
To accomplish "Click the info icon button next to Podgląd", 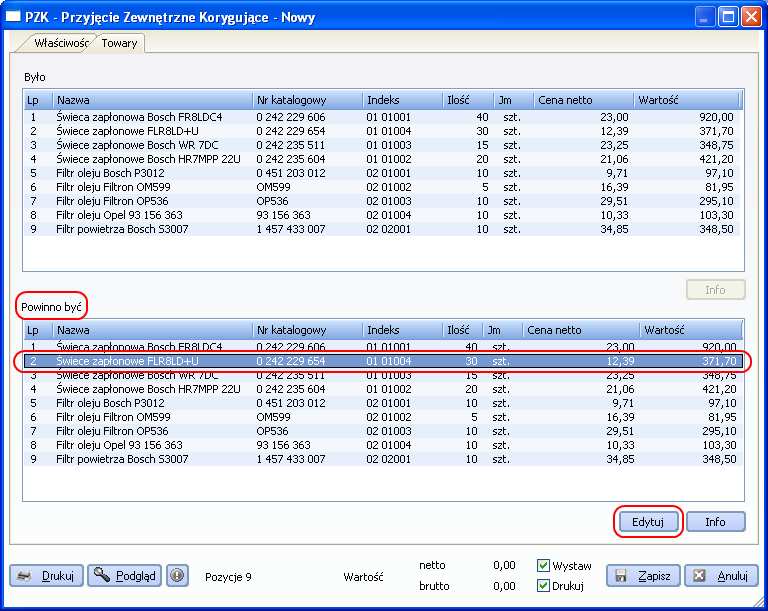I will coord(177,575).
